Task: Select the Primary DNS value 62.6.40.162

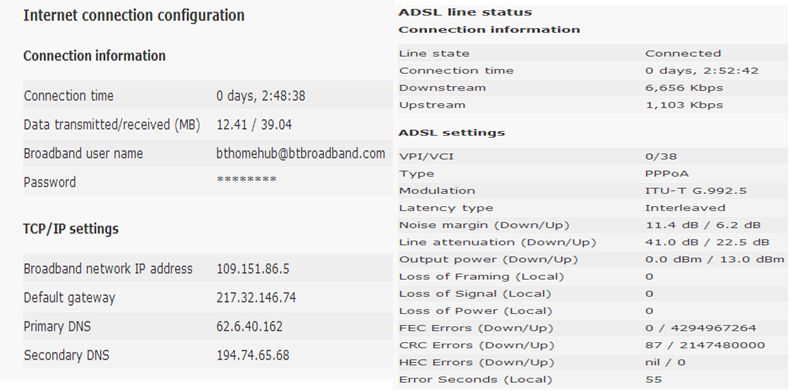Action: point(249,326)
